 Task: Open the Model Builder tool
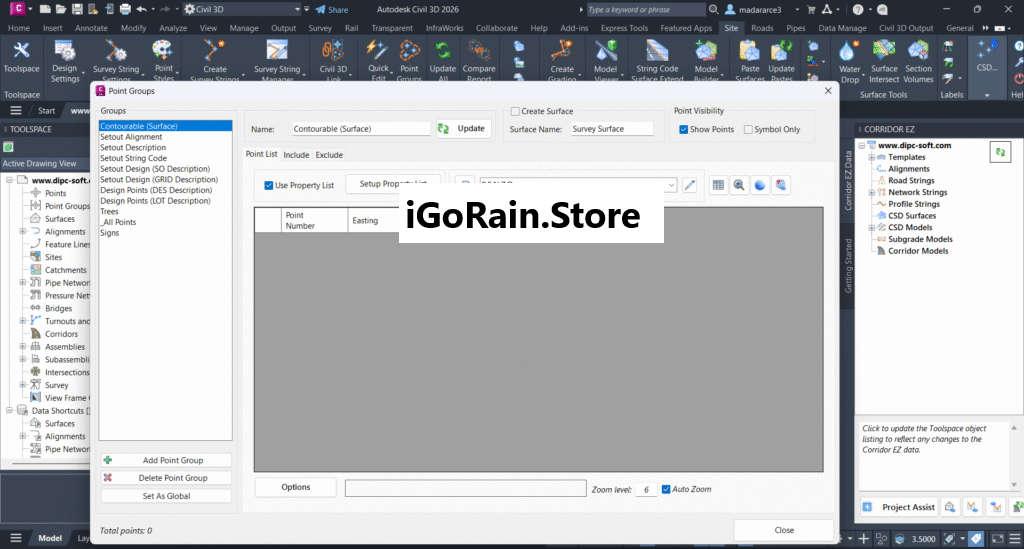click(705, 60)
